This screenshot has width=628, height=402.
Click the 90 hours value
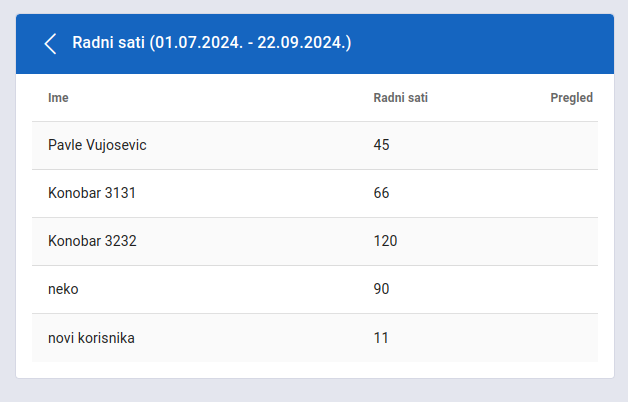381,289
